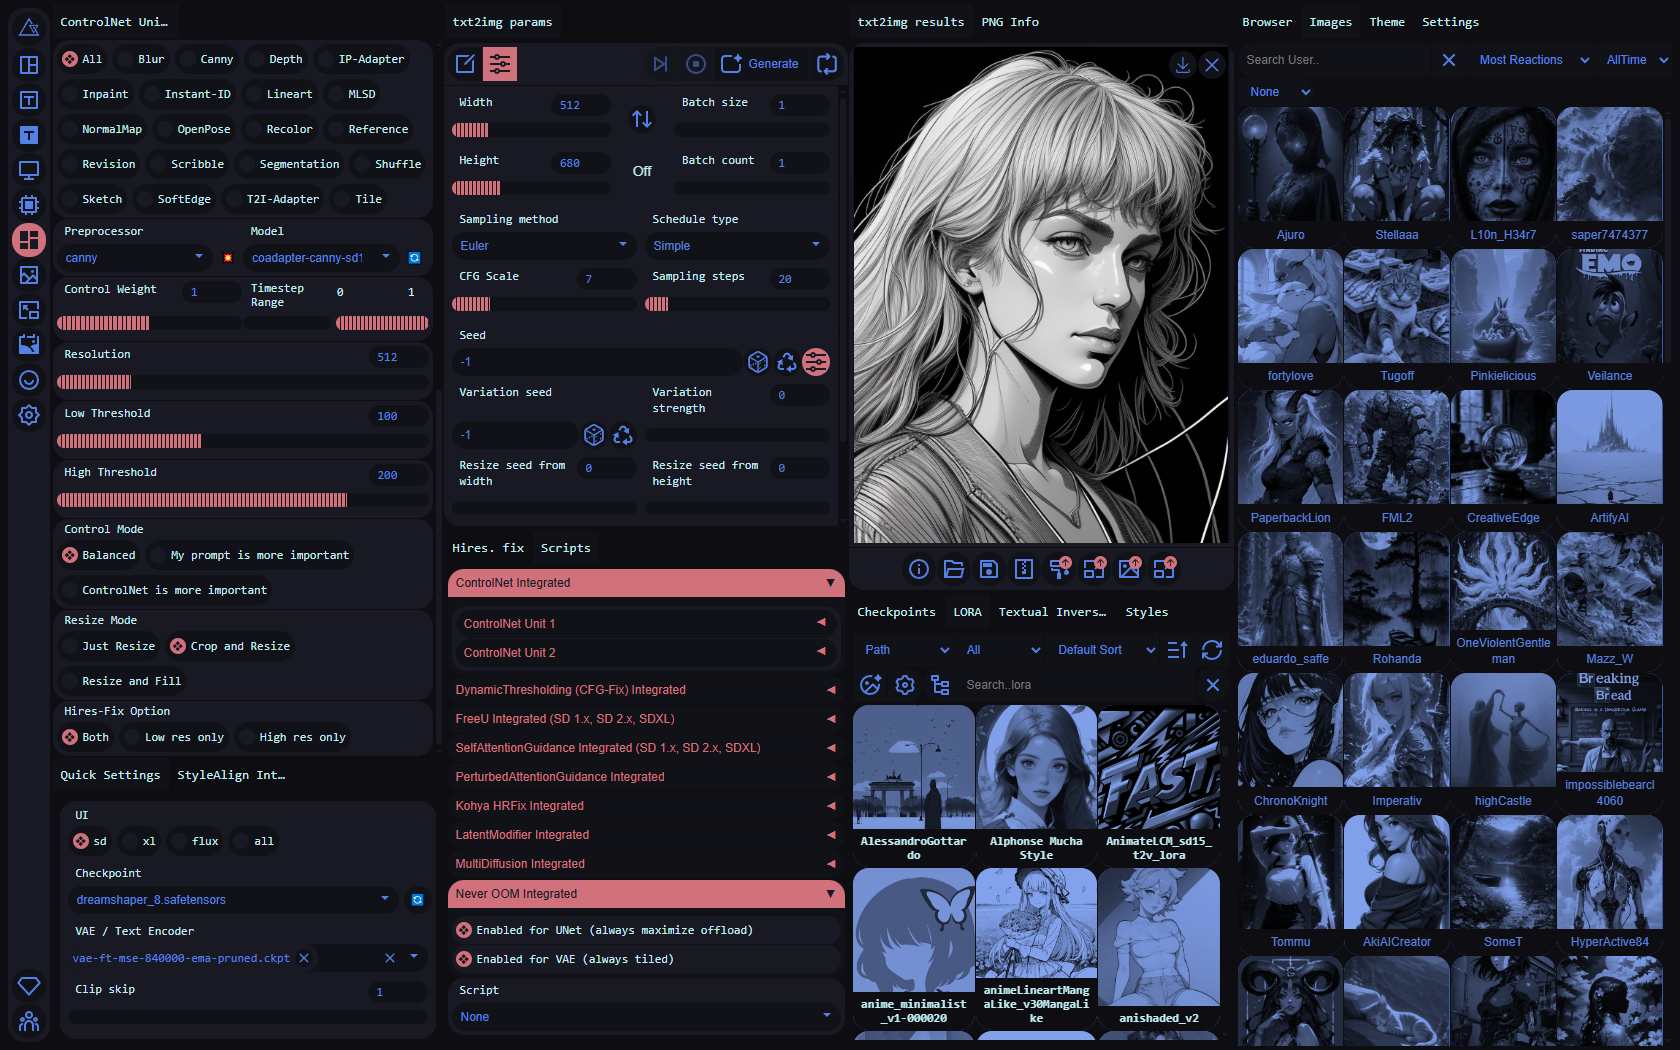Switch to the Images tab
The height and width of the screenshot is (1050, 1680).
click(x=1330, y=22)
